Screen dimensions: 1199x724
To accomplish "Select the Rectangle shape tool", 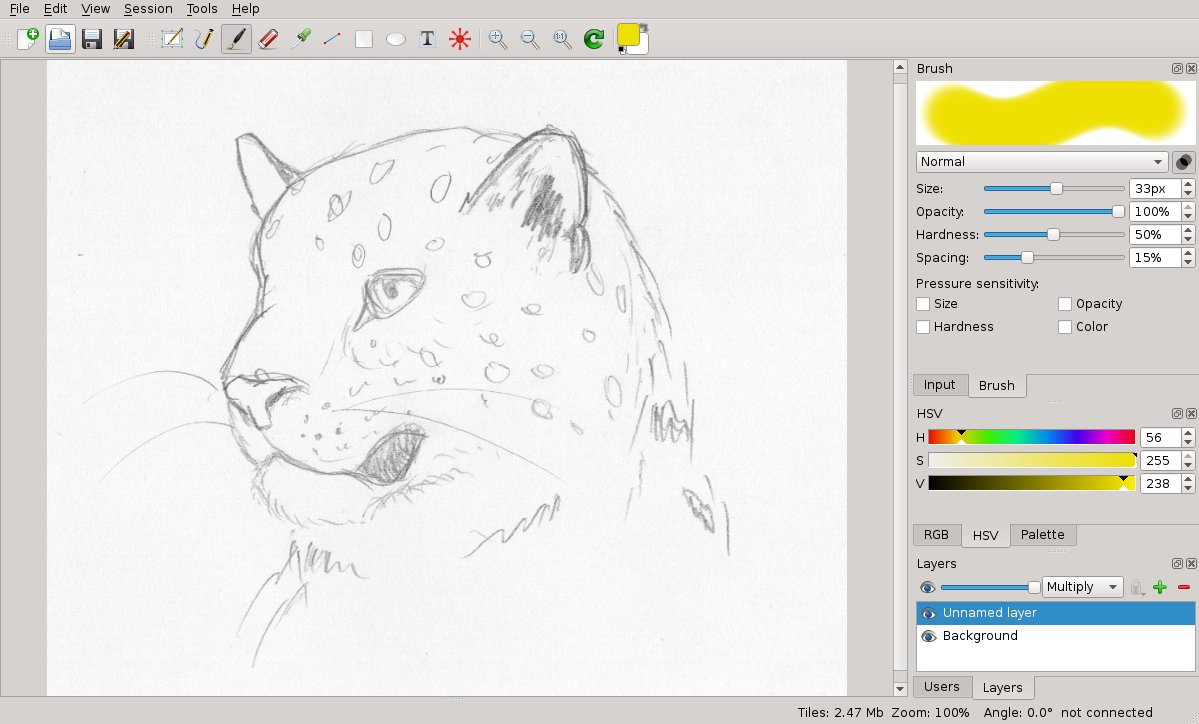I will (x=364, y=39).
